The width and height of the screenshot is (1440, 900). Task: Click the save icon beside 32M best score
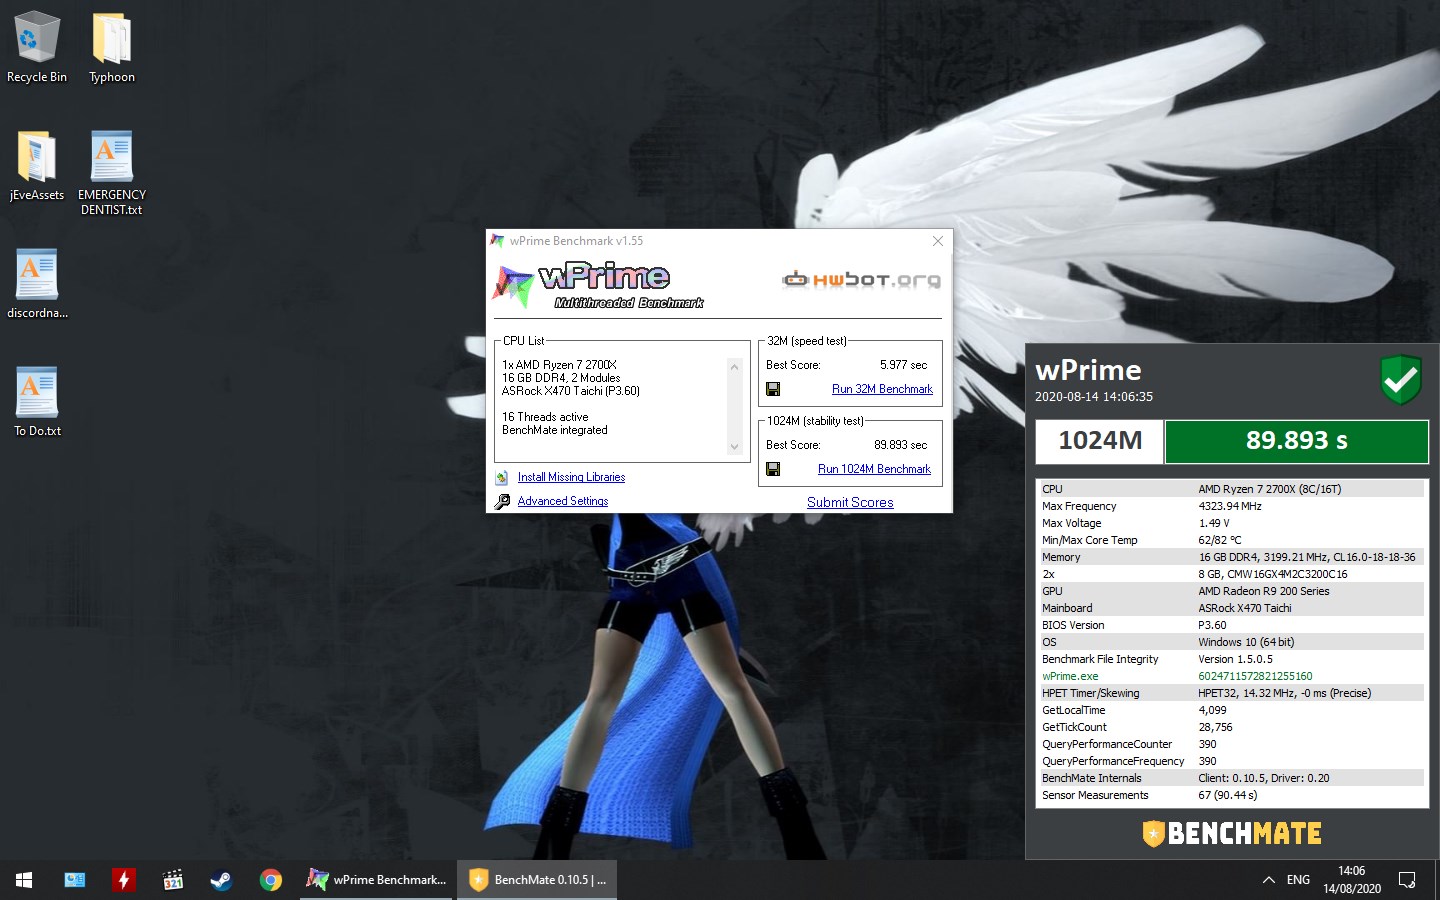coord(773,389)
